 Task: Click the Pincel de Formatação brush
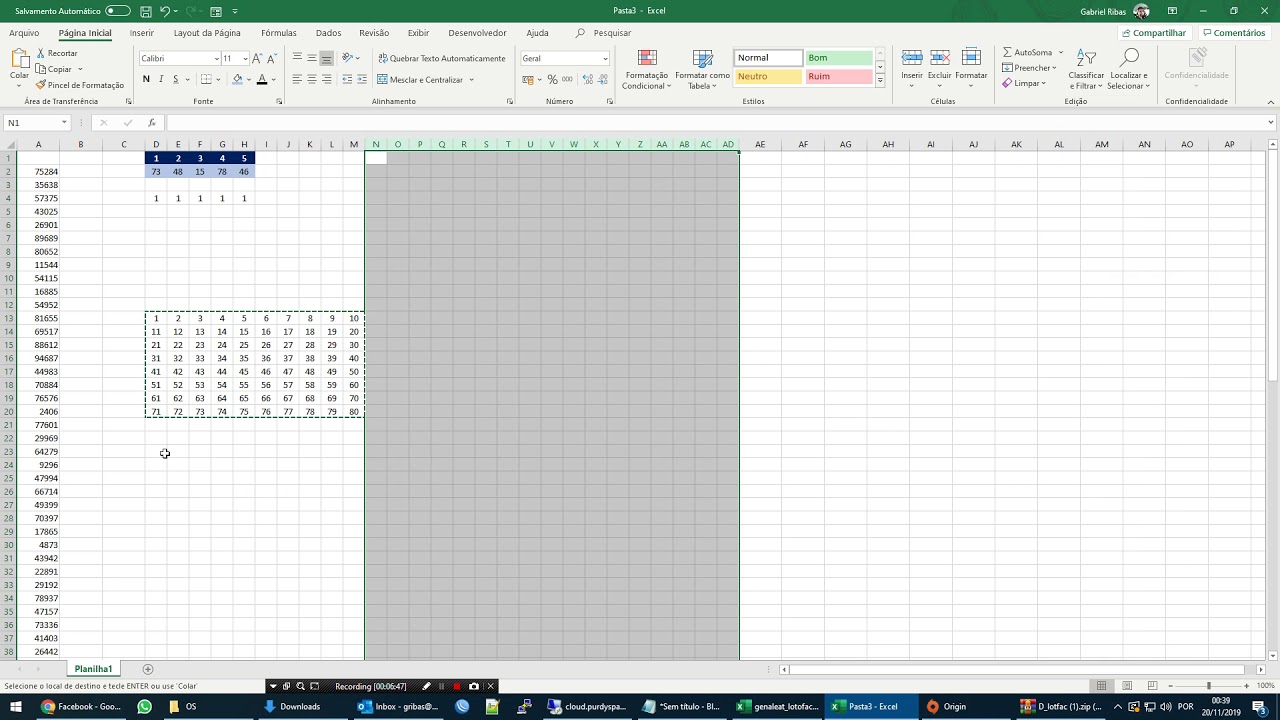(41, 85)
